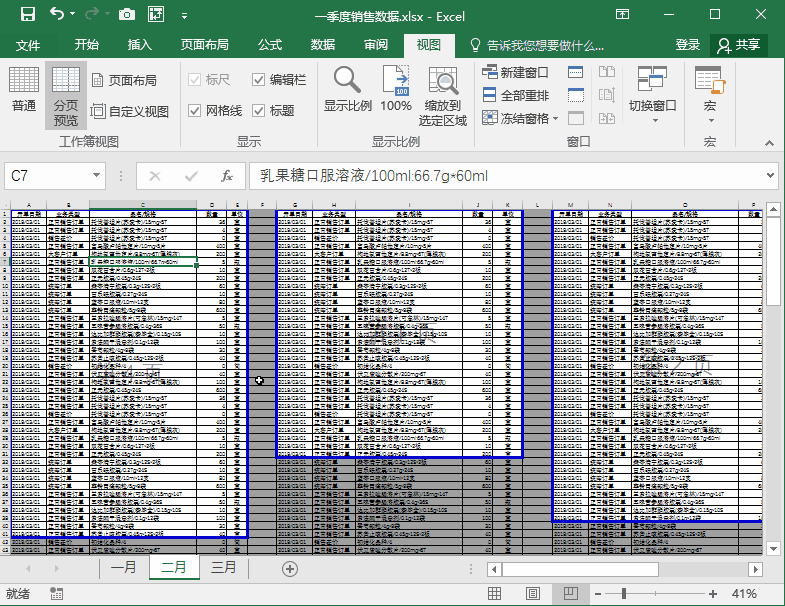Toggle the 编辑栏 formula bar checkbox
785x606 pixels.
pos(259,80)
